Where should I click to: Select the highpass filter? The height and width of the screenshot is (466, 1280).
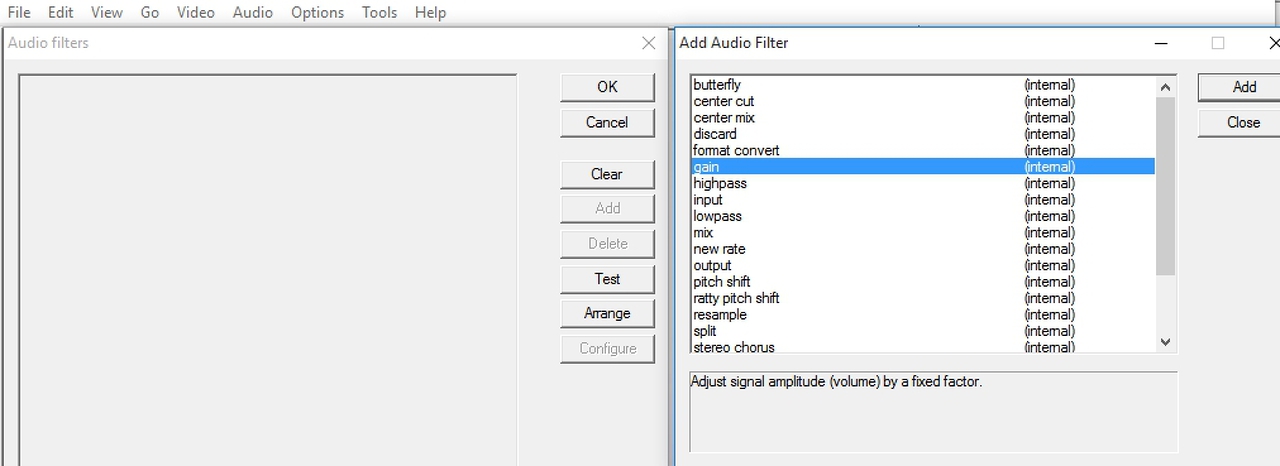[720, 183]
